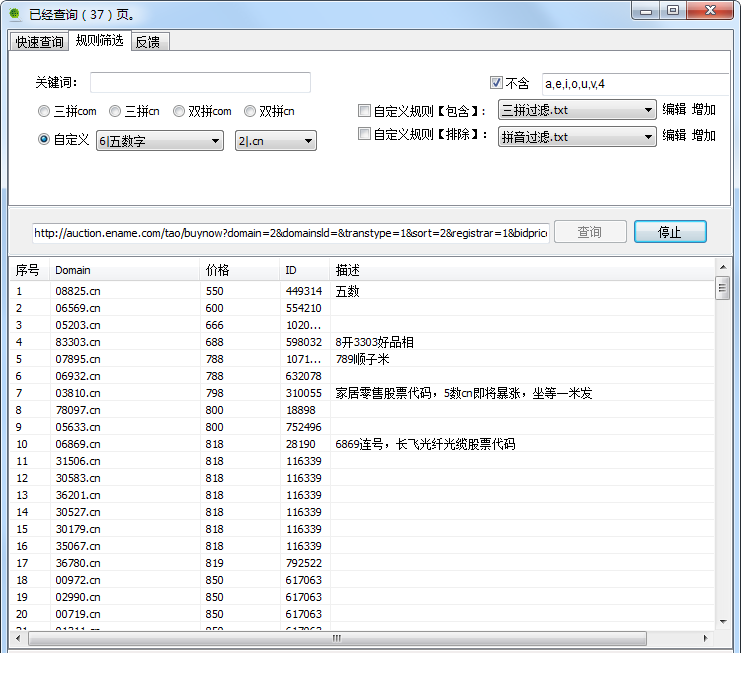741x676 pixels.
Task: Select row 30527.cn
Action: [x=362, y=512]
